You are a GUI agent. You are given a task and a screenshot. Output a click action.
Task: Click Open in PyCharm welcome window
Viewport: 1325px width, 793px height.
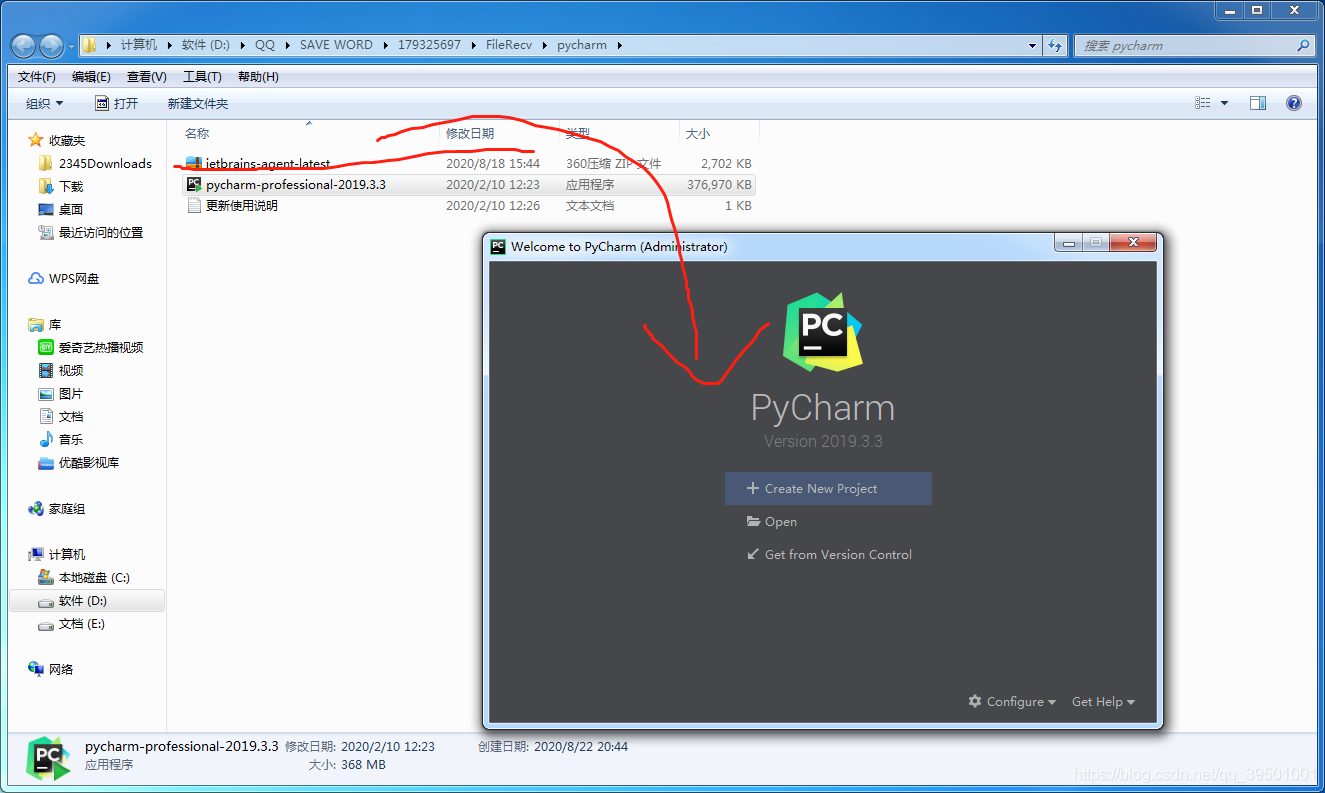click(x=772, y=521)
